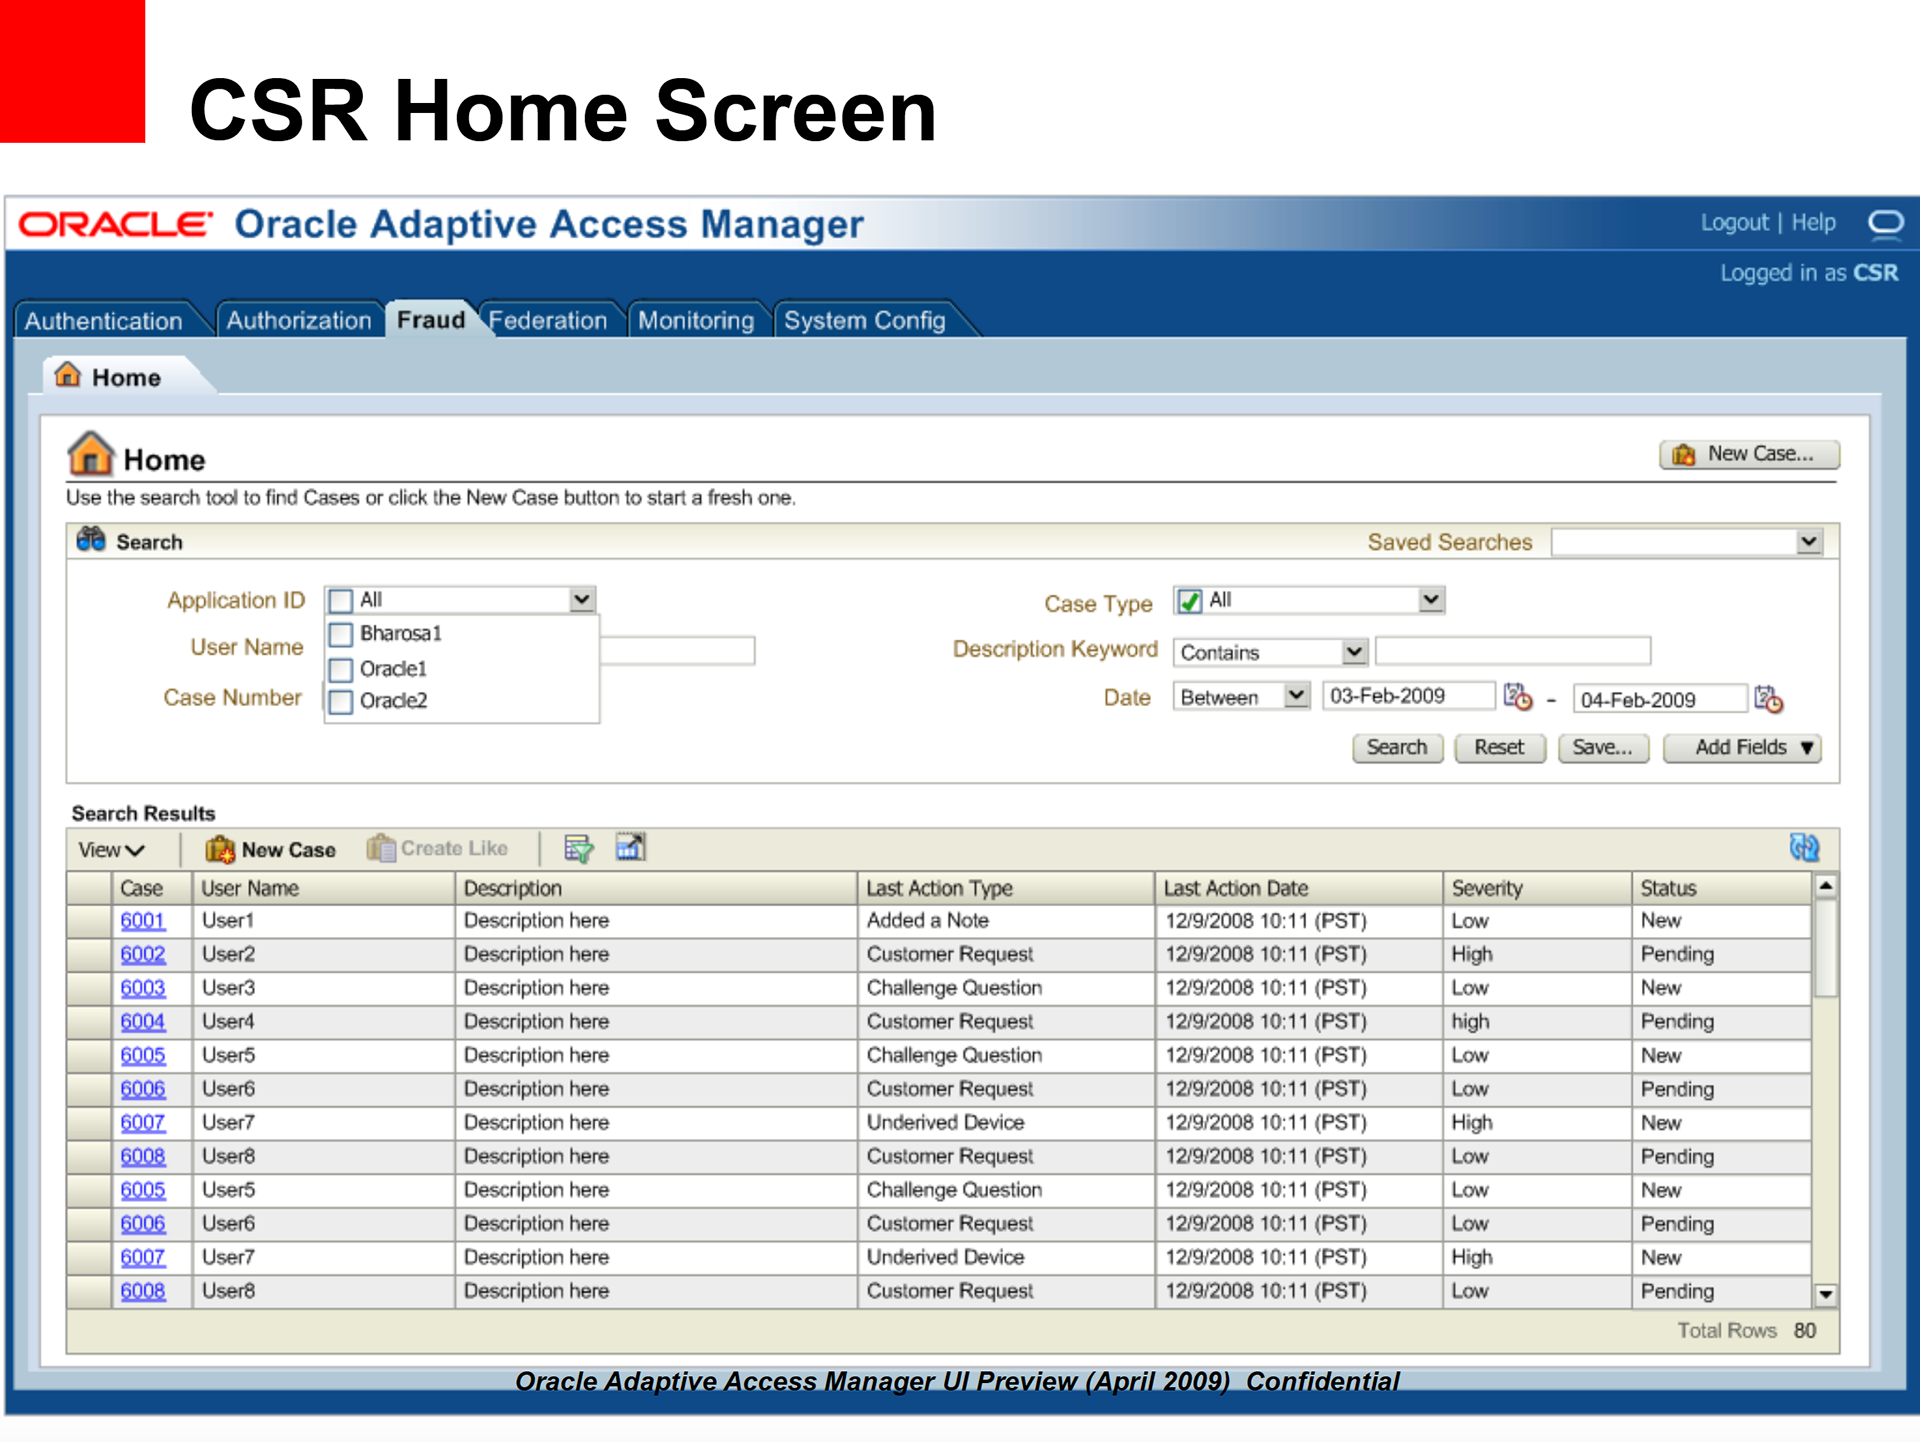Select the Fraud tab
Image resolution: width=1920 pixels, height=1442 pixels.
(431, 320)
